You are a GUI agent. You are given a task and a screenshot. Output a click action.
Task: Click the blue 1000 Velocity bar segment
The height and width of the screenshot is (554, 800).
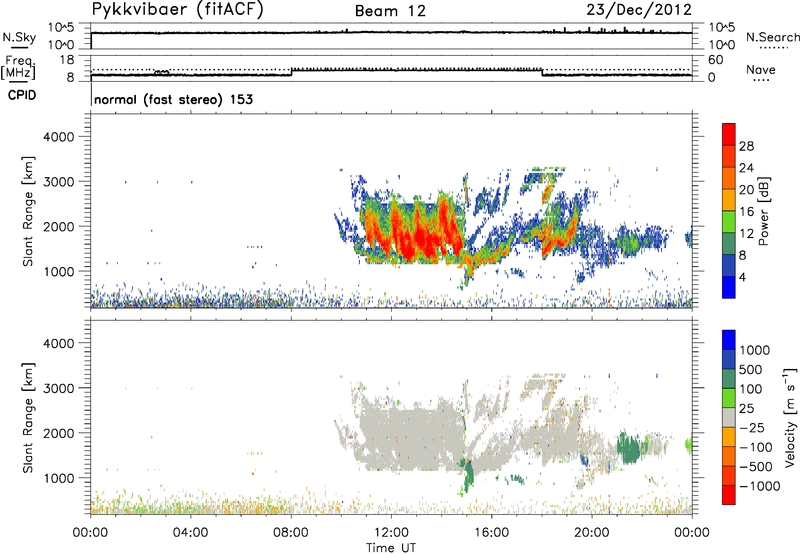coord(729,340)
